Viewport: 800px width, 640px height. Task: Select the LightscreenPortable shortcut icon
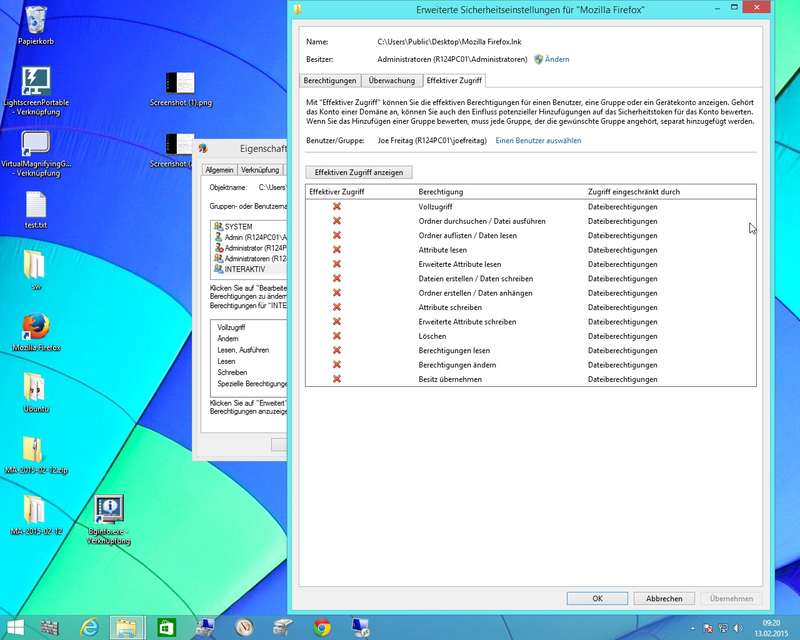click(35, 82)
